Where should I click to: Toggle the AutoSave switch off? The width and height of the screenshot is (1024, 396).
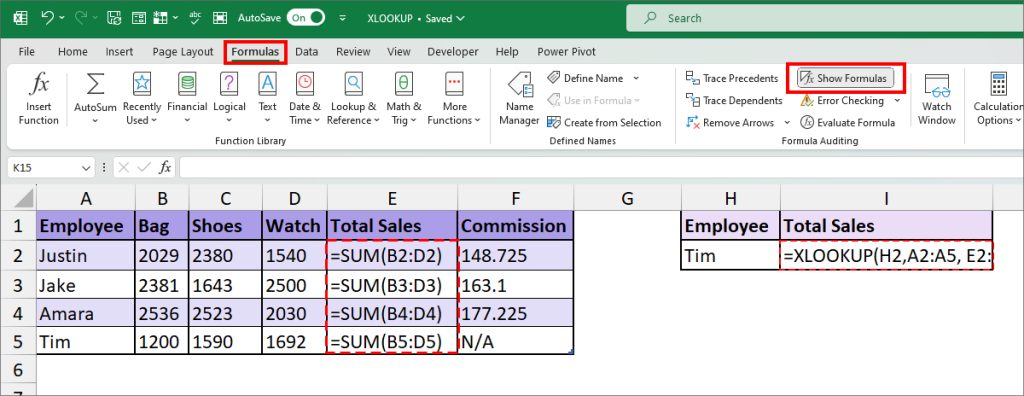click(306, 18)
